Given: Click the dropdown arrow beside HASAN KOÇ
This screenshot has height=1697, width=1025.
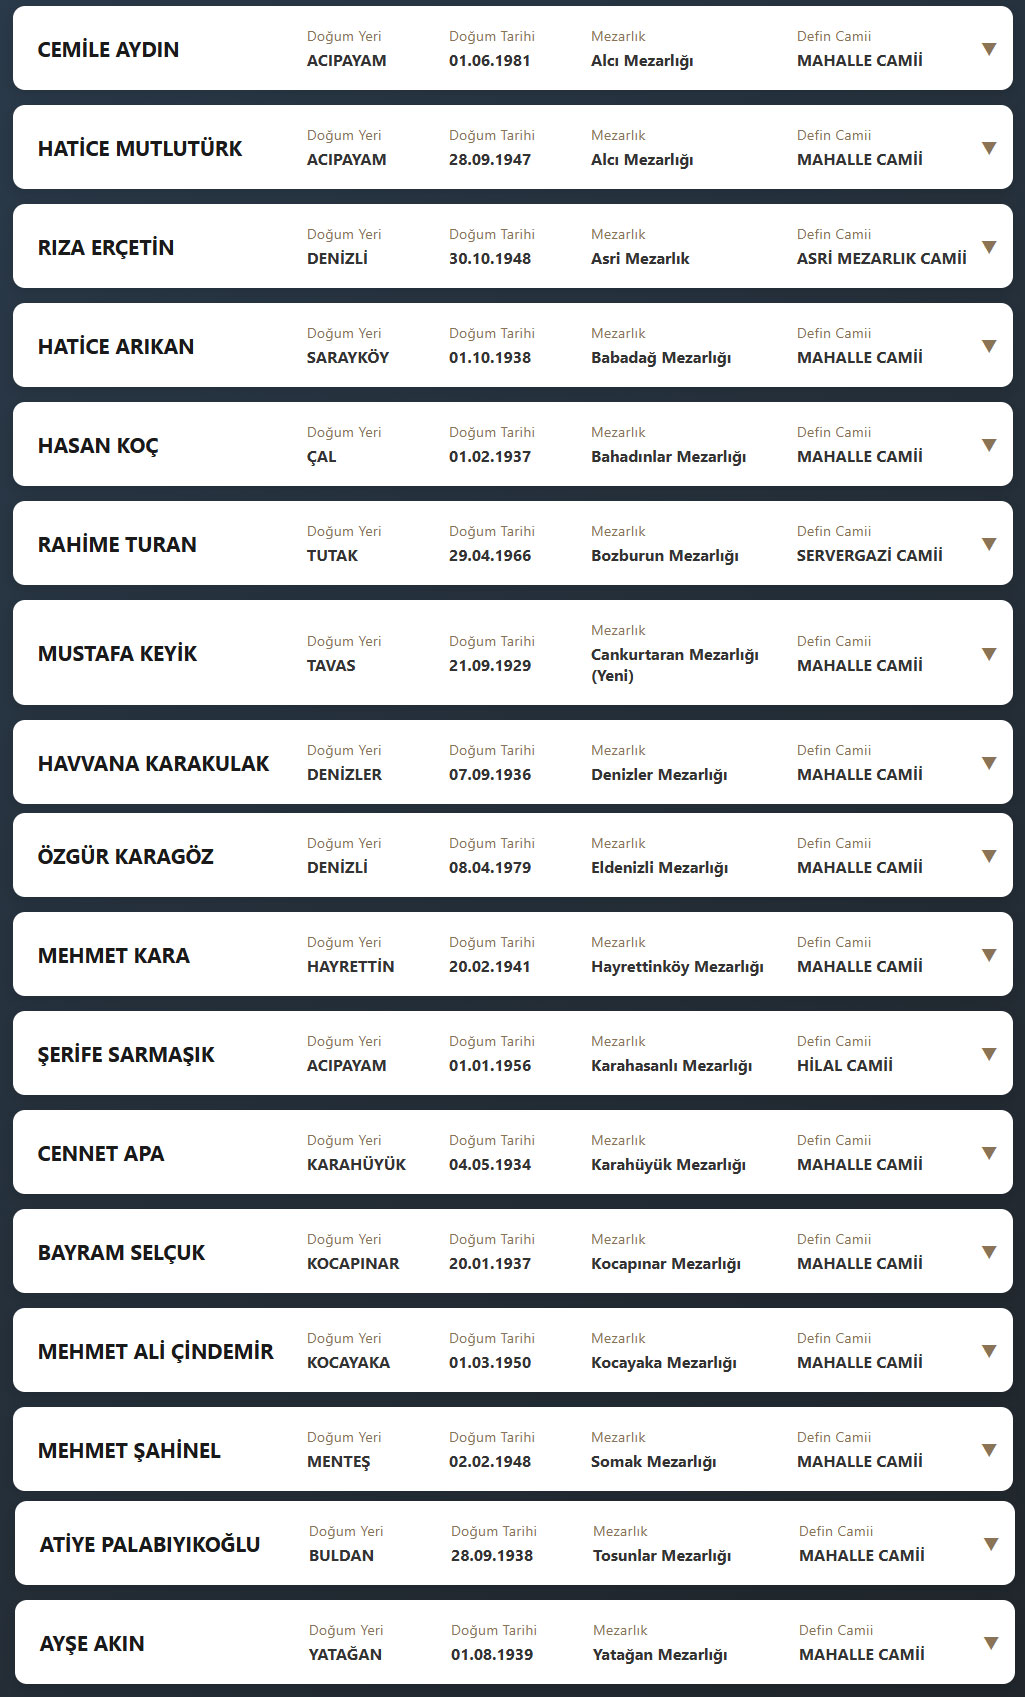Looking at the screenshot, I should pos(988,445).
